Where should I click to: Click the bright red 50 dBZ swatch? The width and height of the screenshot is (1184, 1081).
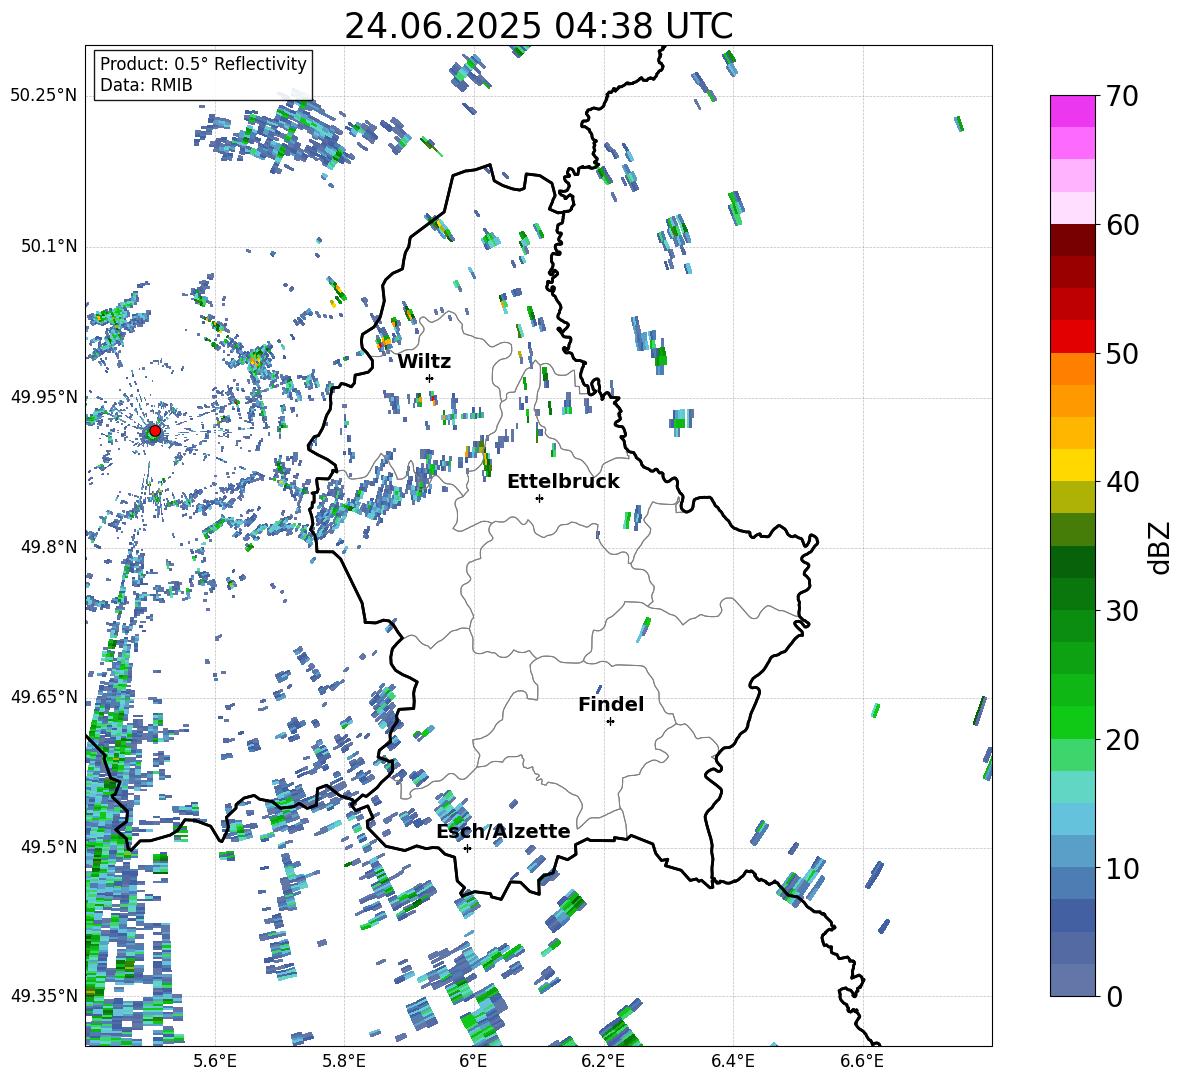[x=1072, y=337]
